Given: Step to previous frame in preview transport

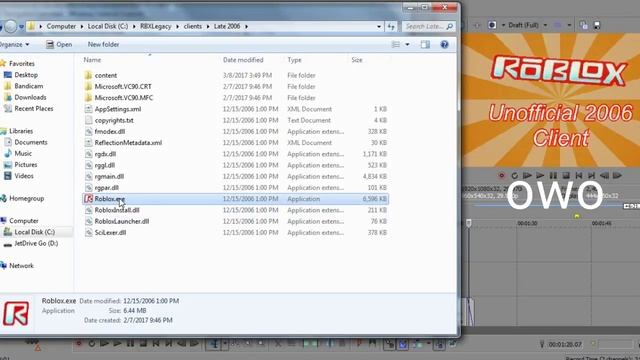Looking at the screenshot, I should click(604, 176).
